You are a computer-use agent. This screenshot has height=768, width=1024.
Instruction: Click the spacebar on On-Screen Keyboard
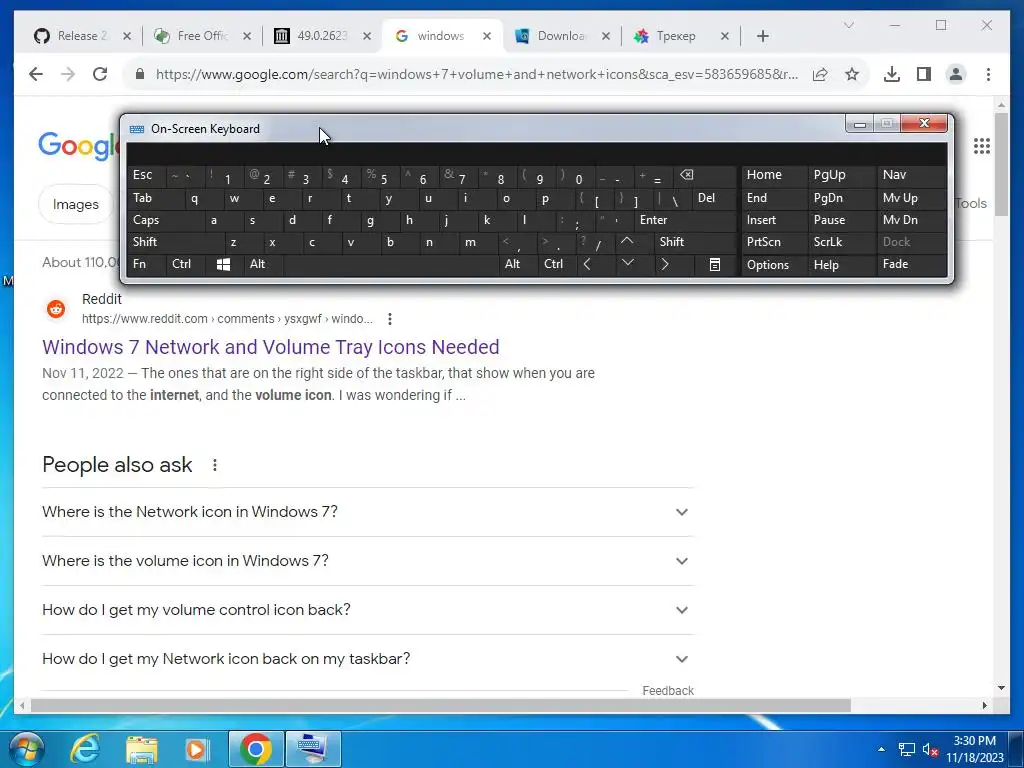tap(391, 264)
